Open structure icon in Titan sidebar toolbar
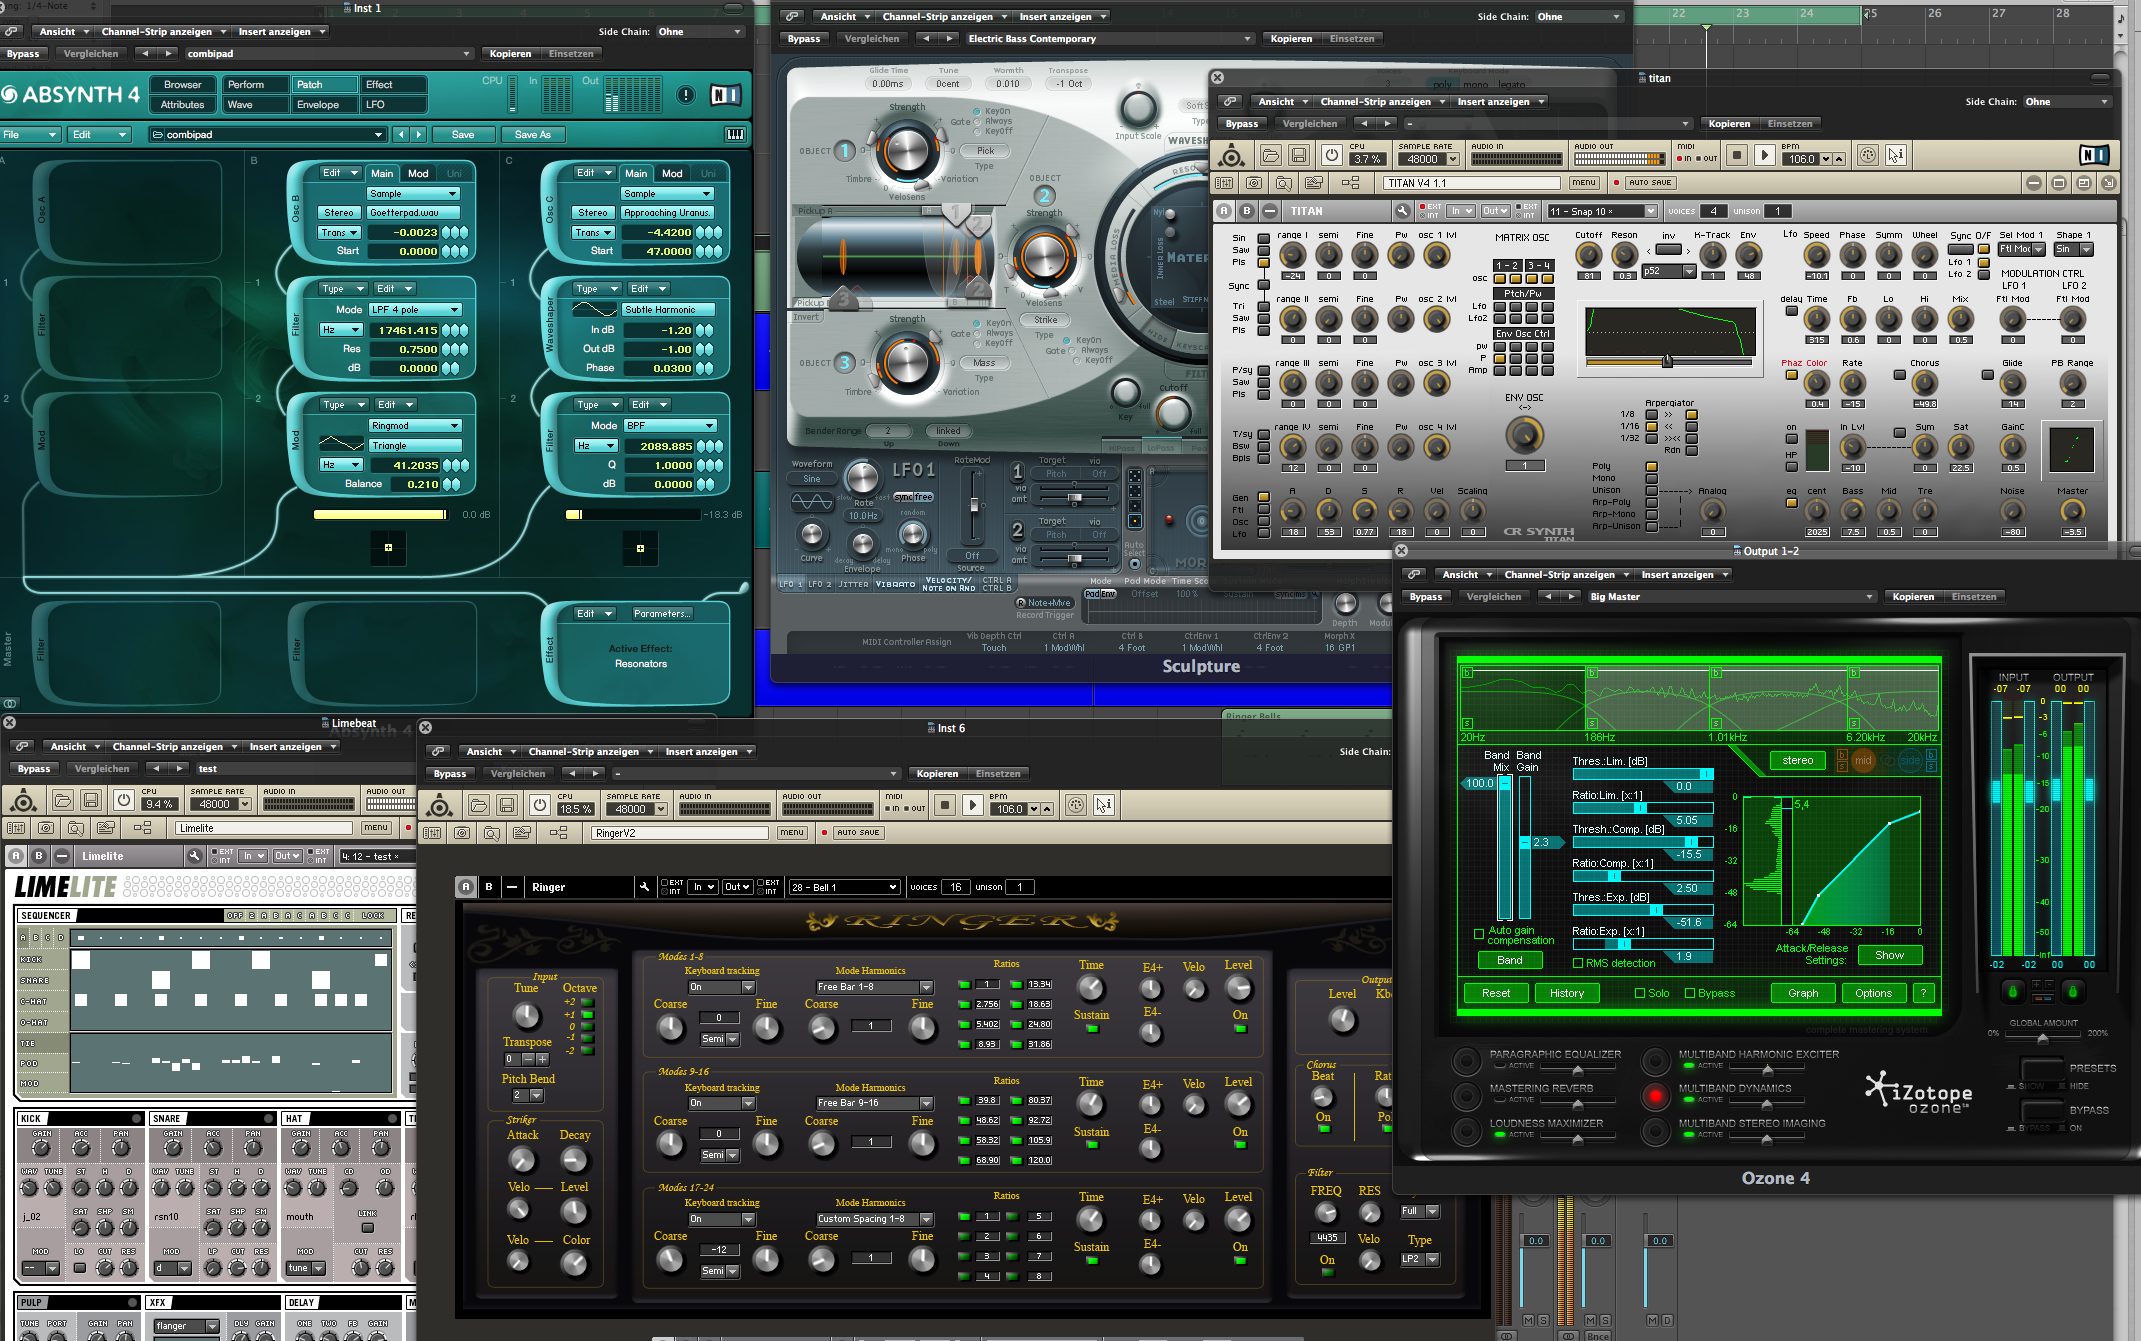The width and height of the screenshot is (2141, 1341). pyautogui.click(x=1350, y=183)
